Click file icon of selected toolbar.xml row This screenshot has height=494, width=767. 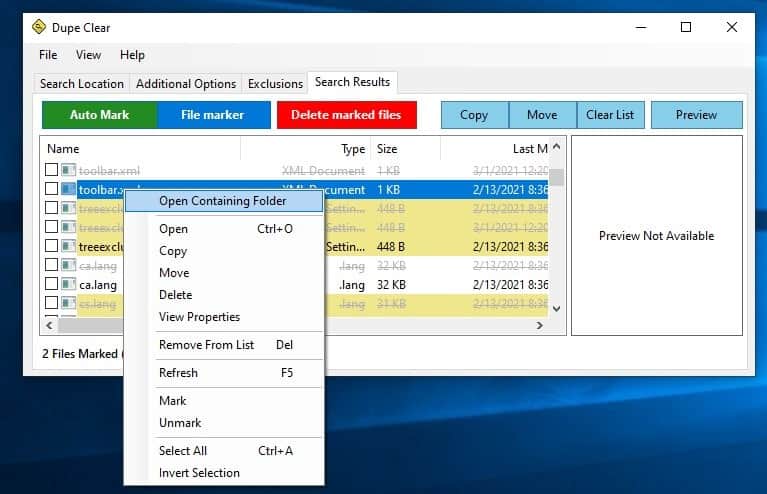pyautogui.click(x=68, y=189)
